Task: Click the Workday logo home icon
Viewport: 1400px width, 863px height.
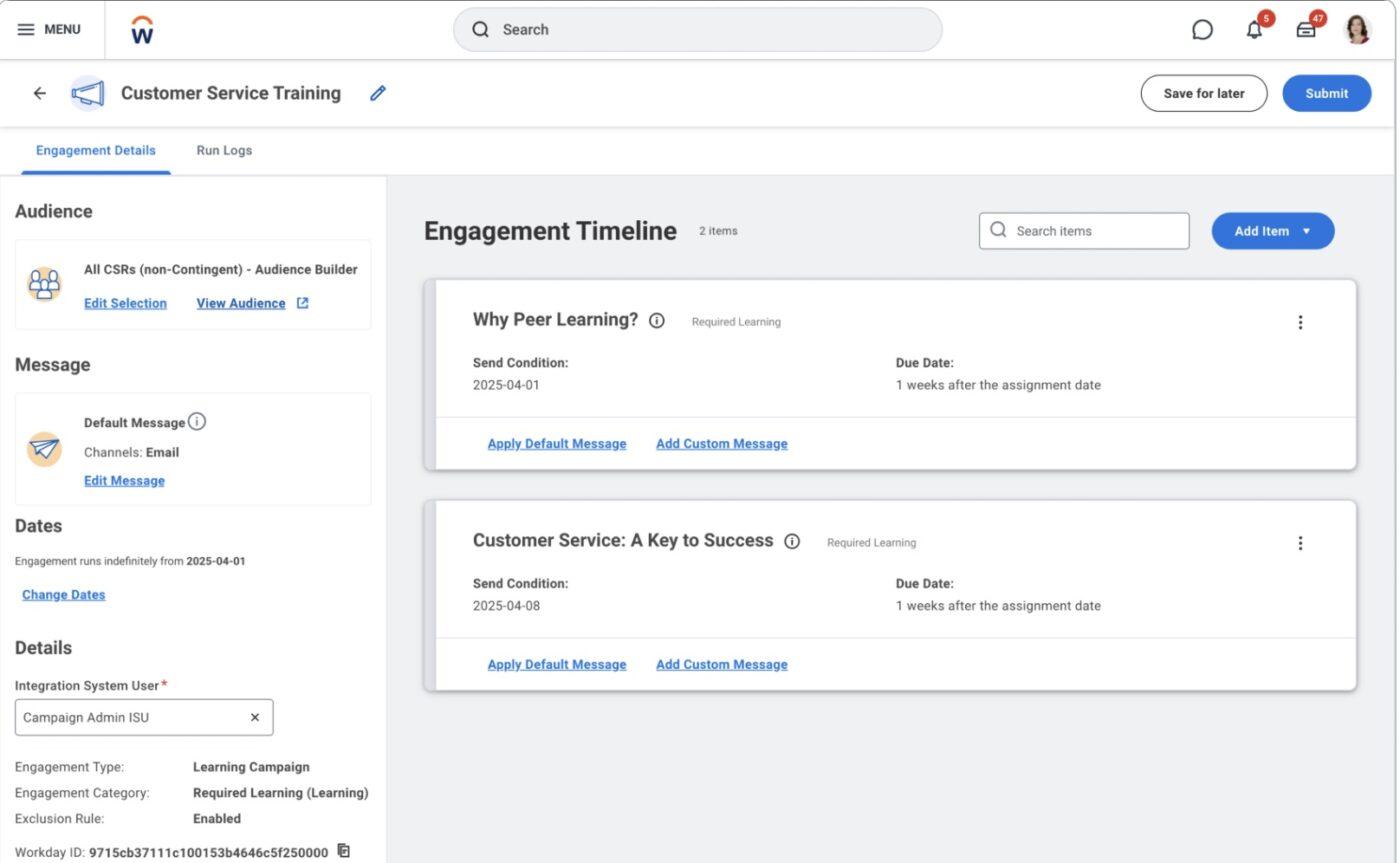Action: pyautogui.click(x=142, y=30)
